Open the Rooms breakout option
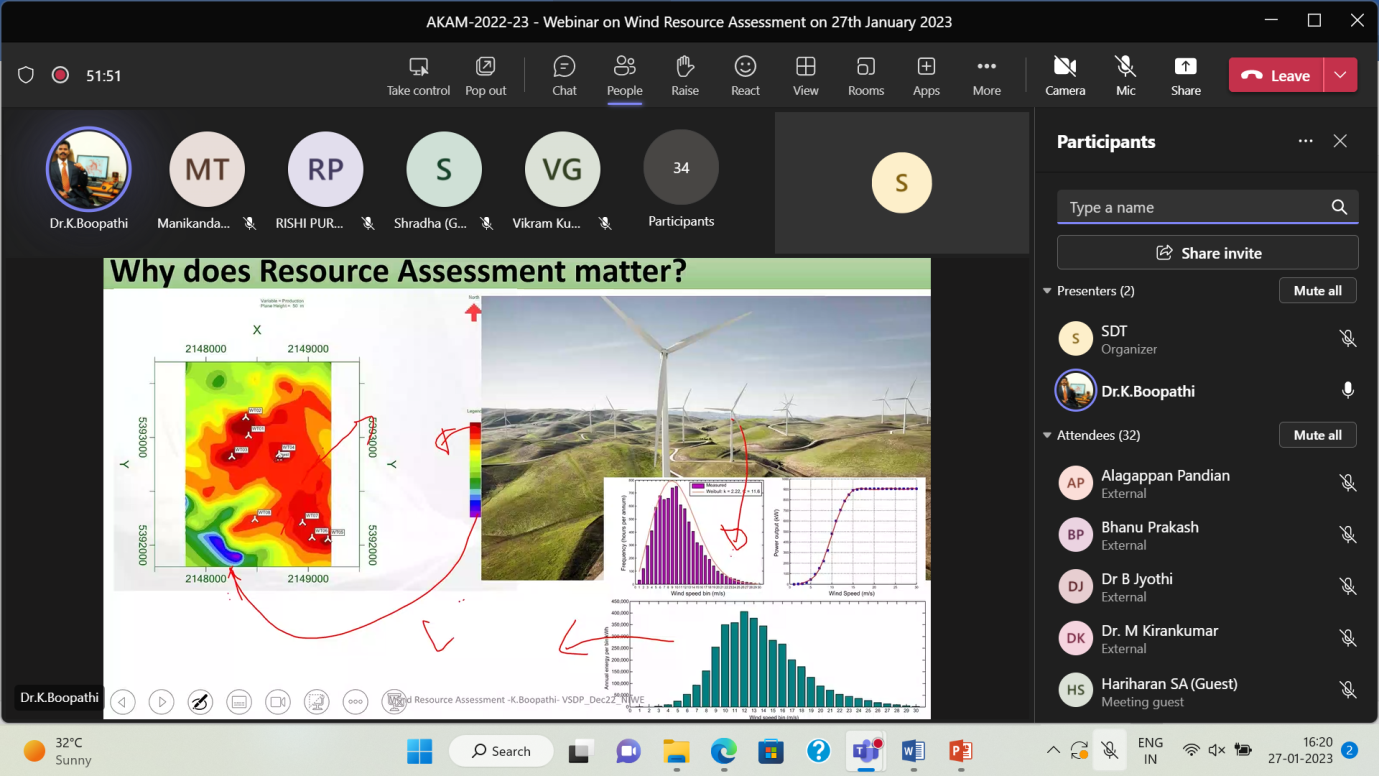Screen dimensions: 1379x776 (866, 76)
